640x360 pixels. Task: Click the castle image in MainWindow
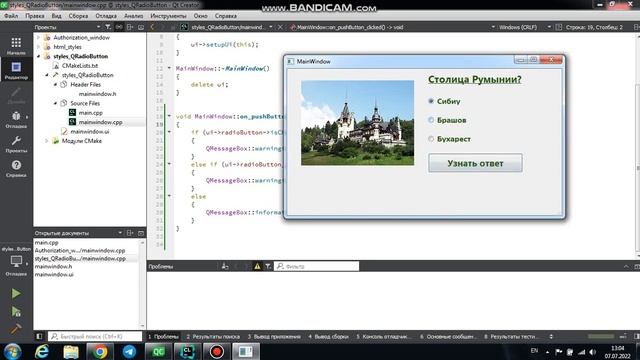358,123
